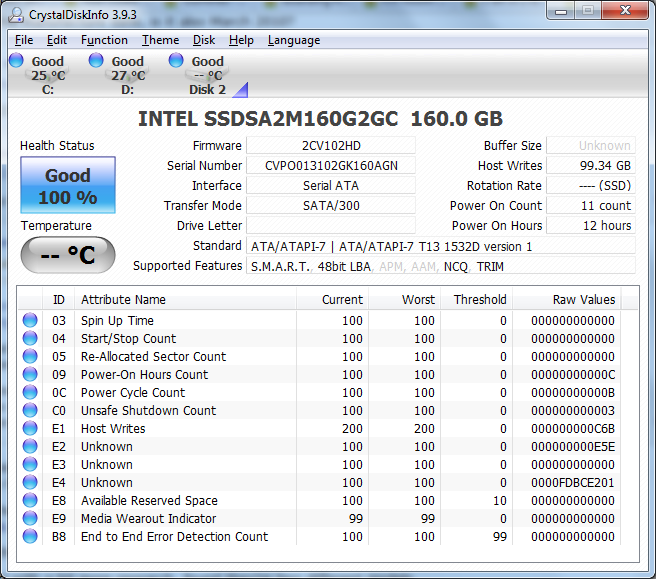
Task: Click the status orb for attribute E2
Action: tap(30, 446)
